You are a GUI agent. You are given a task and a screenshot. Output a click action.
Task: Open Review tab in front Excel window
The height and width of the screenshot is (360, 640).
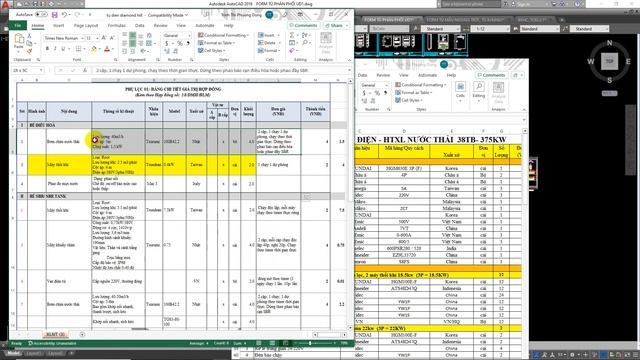160,25
